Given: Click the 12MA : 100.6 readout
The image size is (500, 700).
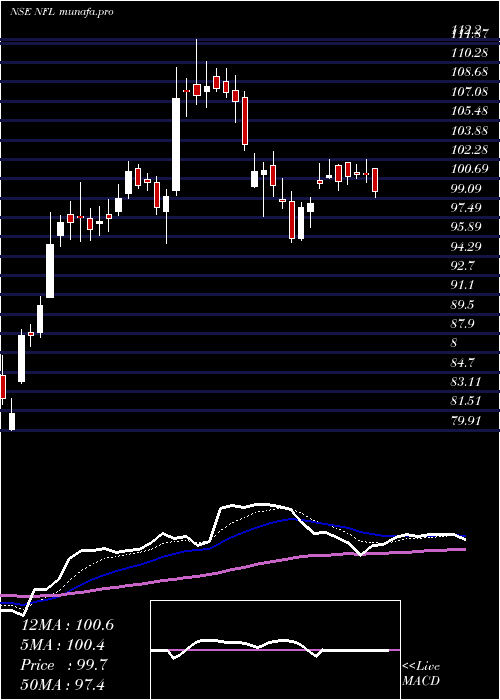Looking at the screenshot, I should pyautogui.click(x=67, y=625).
